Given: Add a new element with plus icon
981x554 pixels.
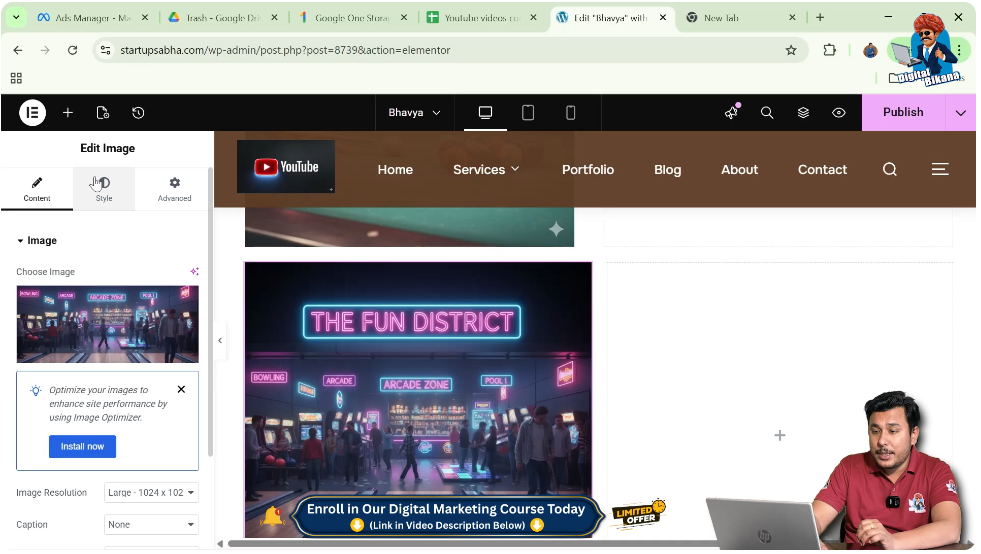Looking at the screenshot, I should tap(68, 113).
